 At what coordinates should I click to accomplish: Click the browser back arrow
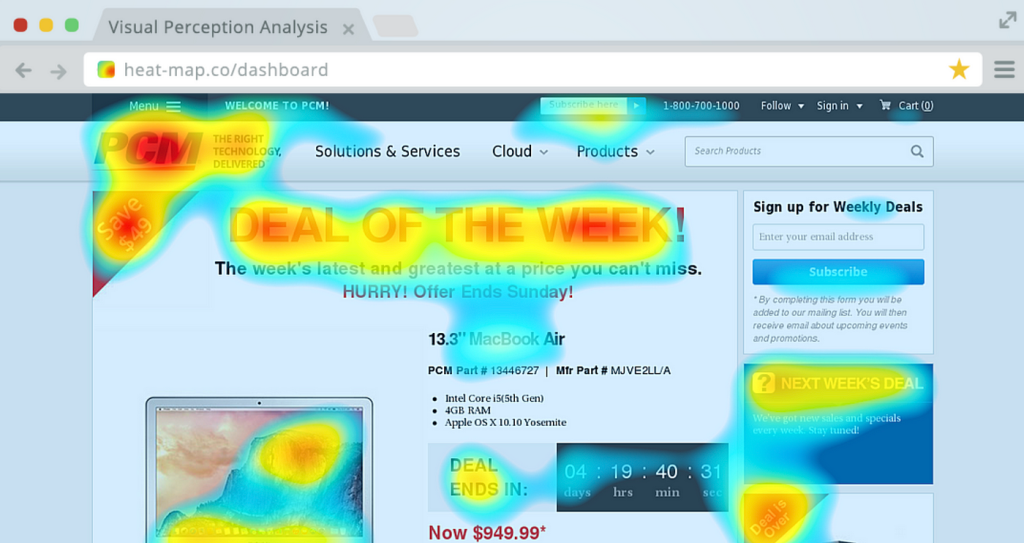[24, 71]
